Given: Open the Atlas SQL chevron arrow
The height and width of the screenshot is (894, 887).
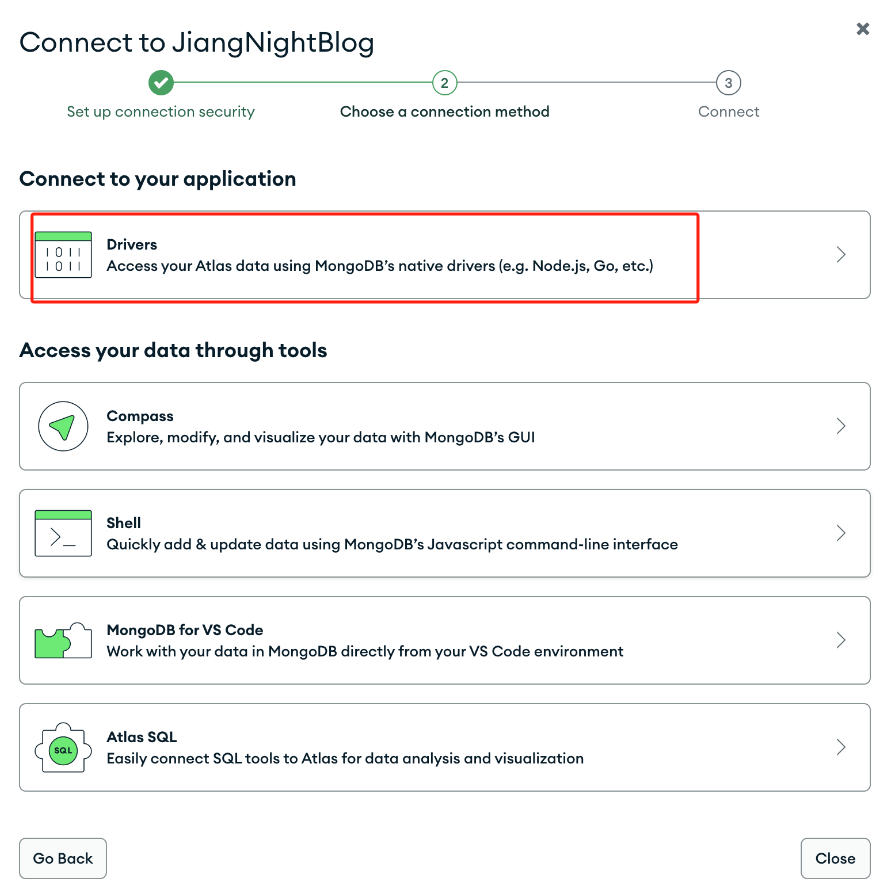Looking at the screenshot, I should click(841, 747).
